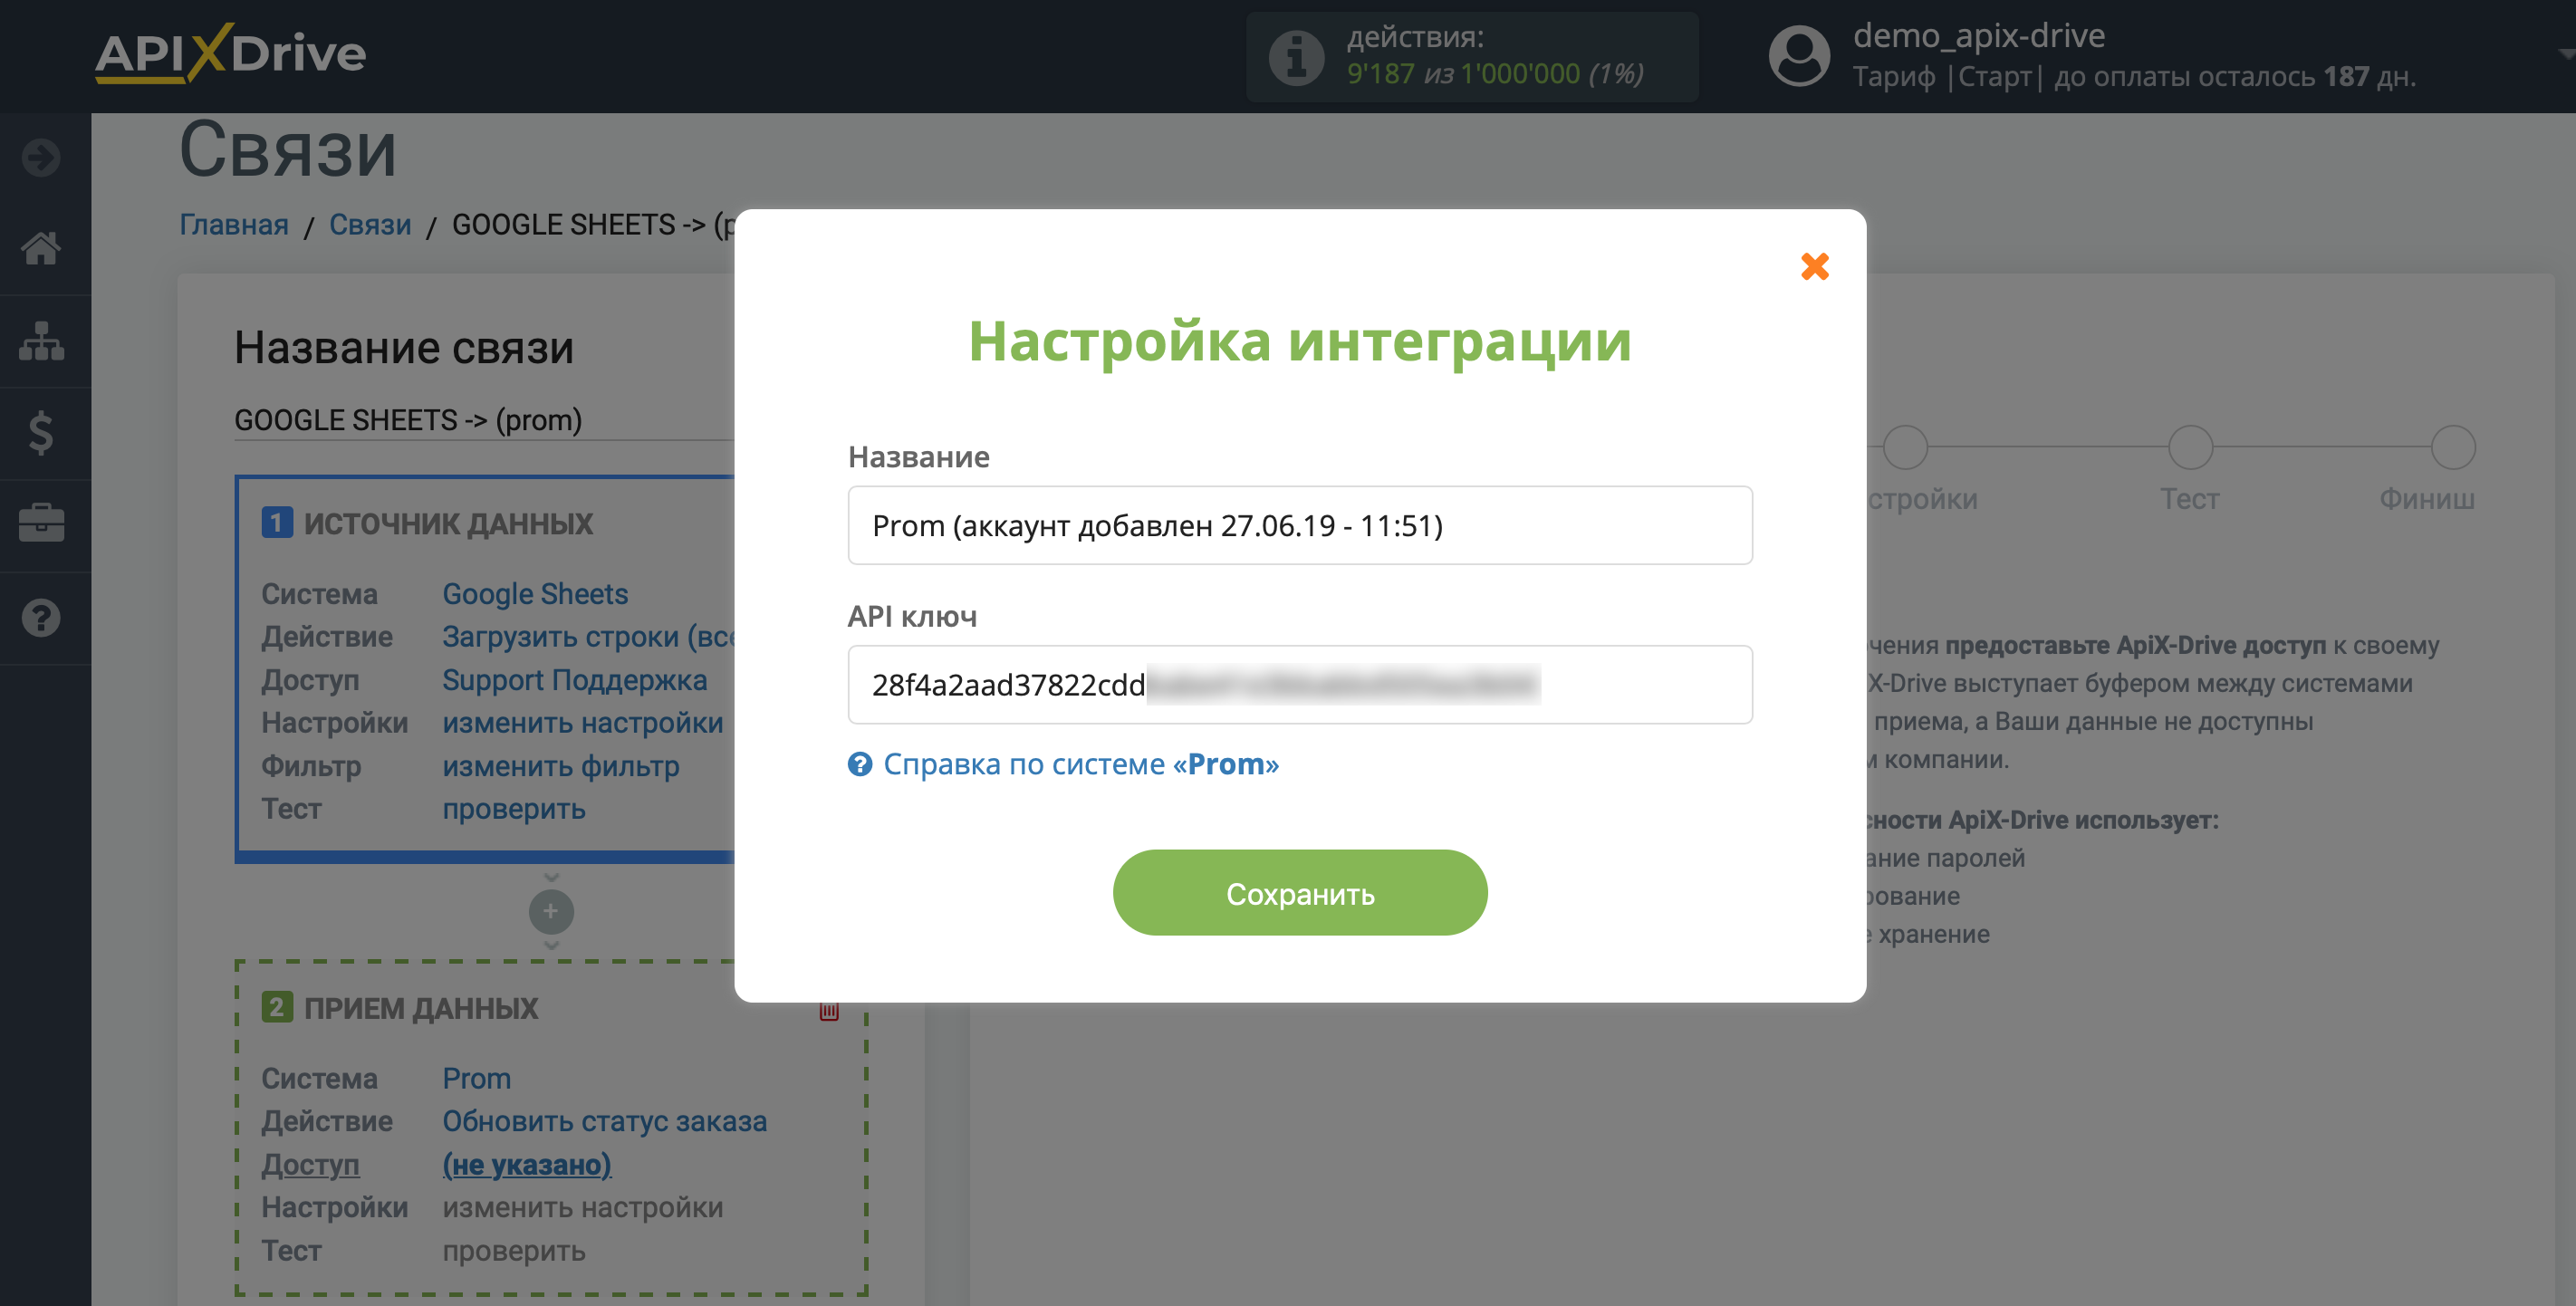Click the delete trash icon of ПРИЕМ ДАННЫХ
This screenshot has width=2576, height=1306.
coord(828,1011)
